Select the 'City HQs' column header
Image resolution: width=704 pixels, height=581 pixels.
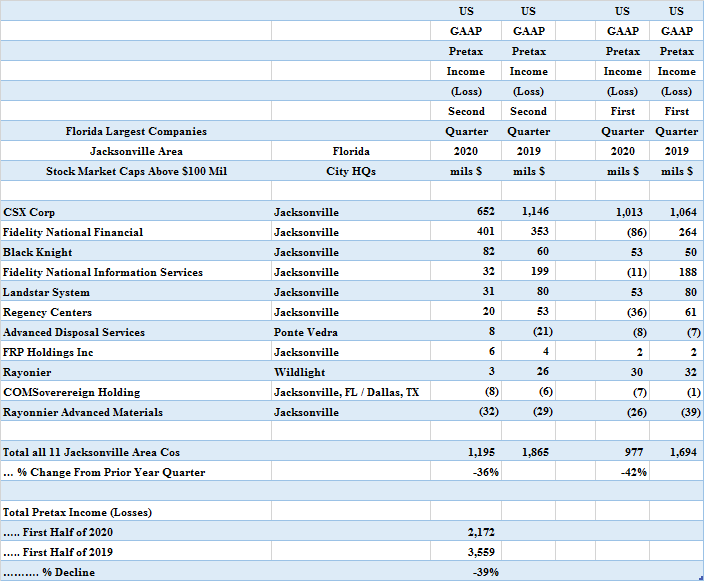point(351,172)
